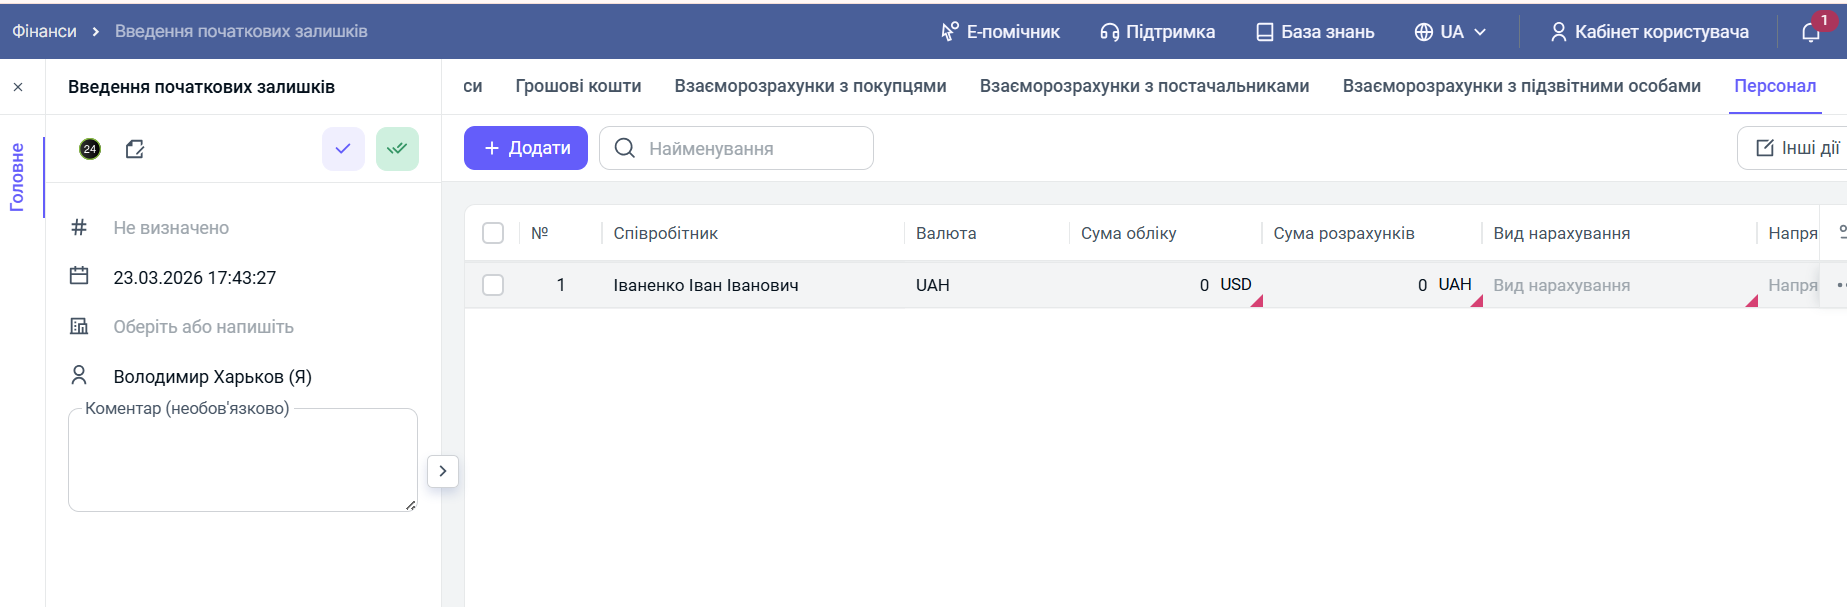Open the UA language dropdown
Viewport: 1847px width, 607px height.
point(1450,32)
